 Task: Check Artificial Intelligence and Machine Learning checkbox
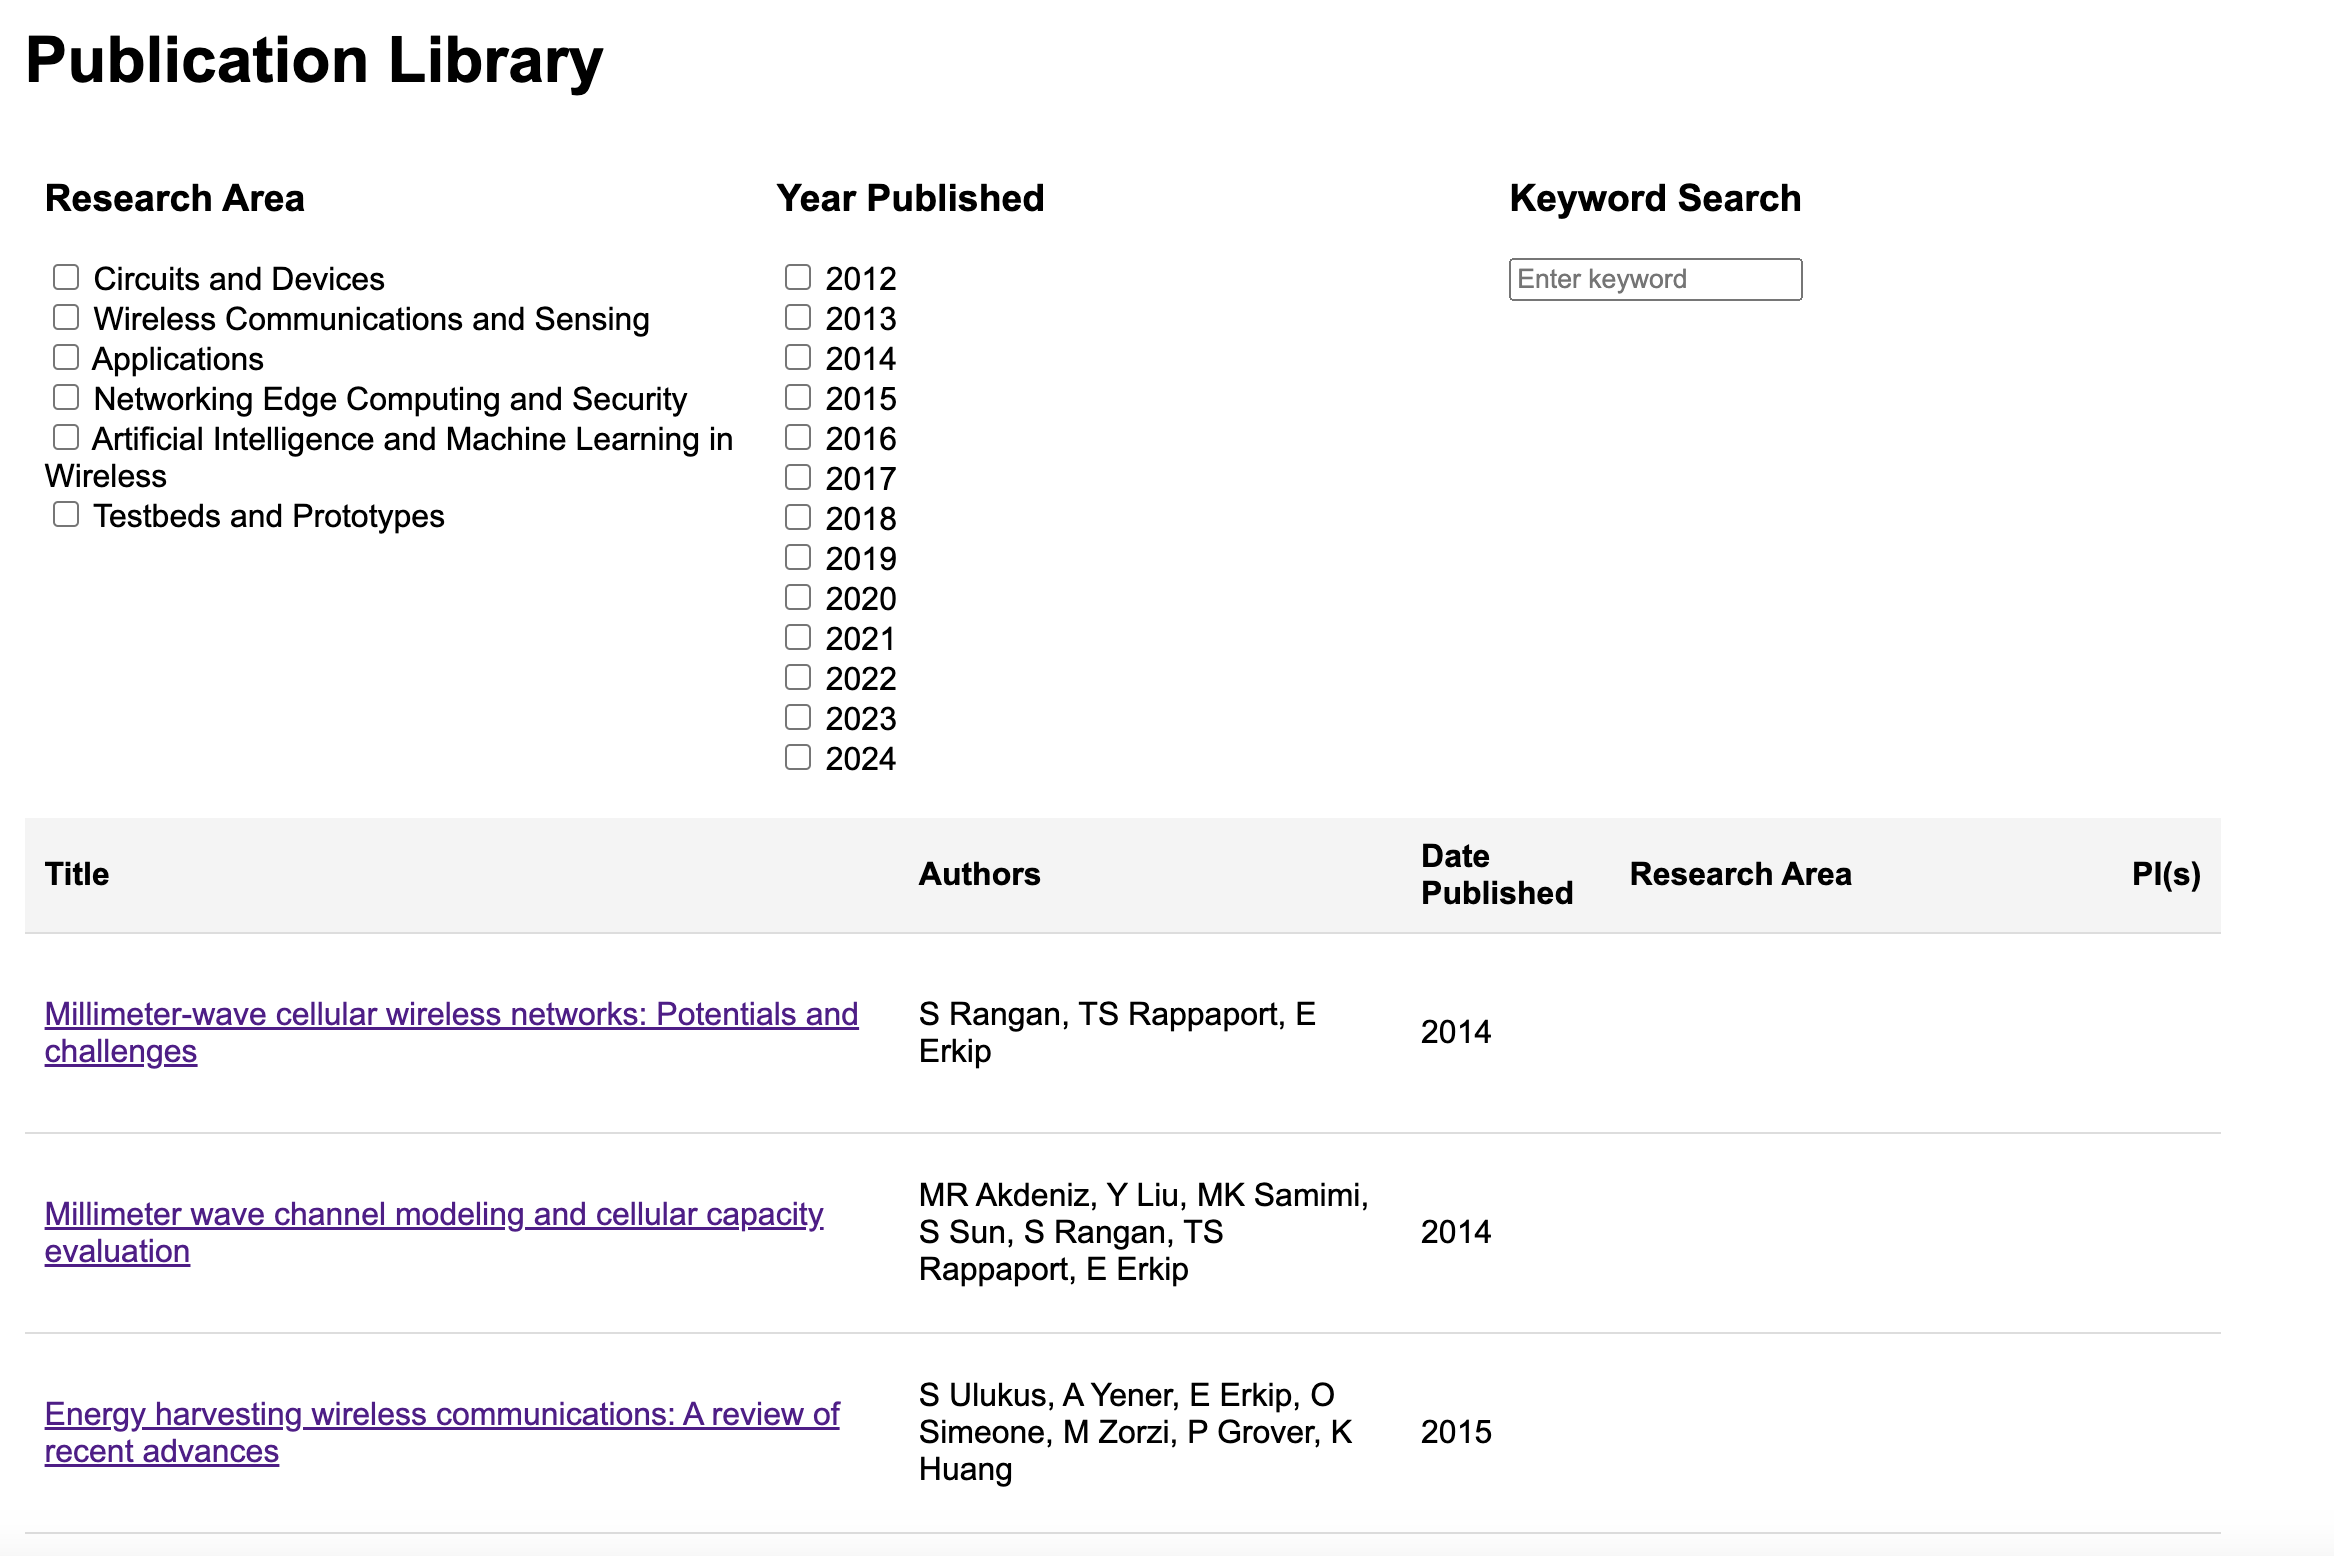click(66, 437)
